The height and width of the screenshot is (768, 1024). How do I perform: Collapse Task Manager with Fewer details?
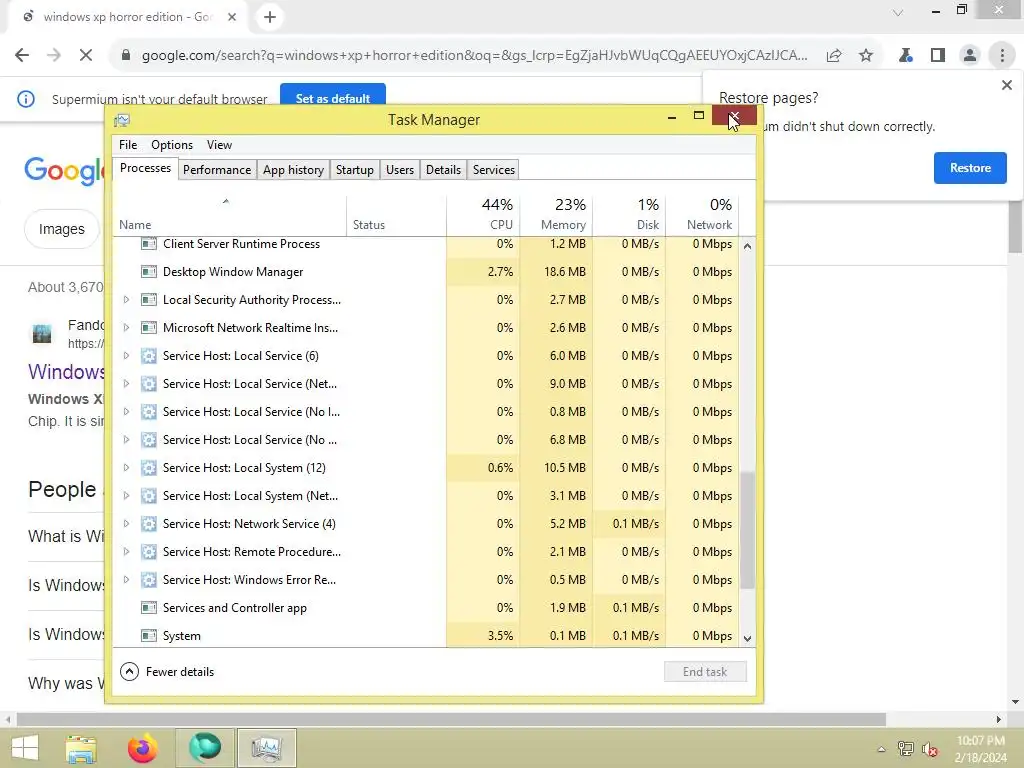tap(167, 672)
